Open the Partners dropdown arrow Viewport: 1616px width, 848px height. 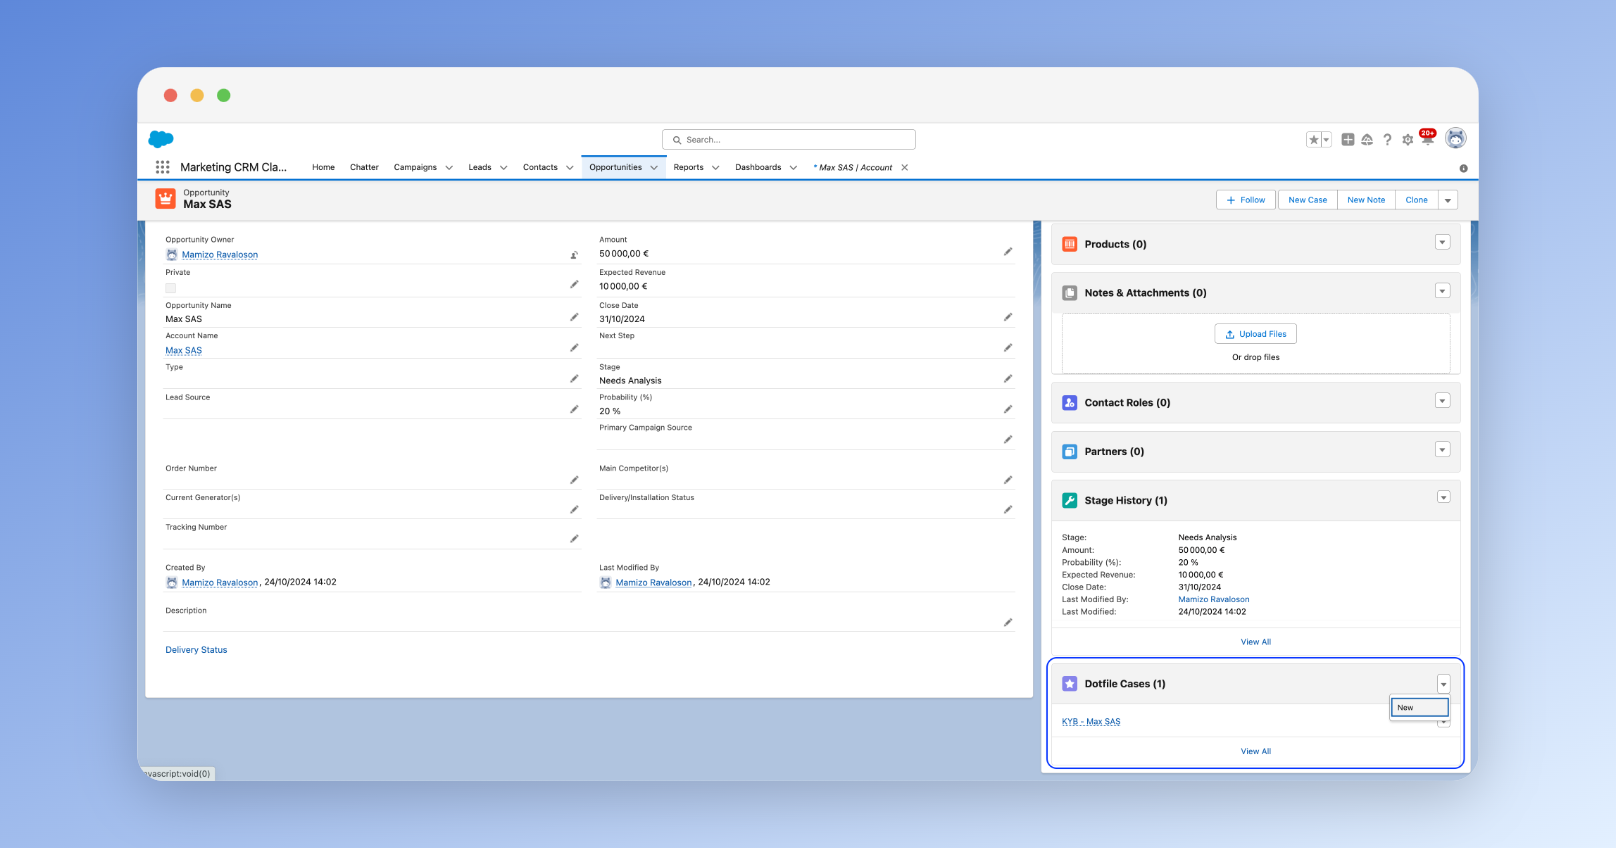[1442, 450]
